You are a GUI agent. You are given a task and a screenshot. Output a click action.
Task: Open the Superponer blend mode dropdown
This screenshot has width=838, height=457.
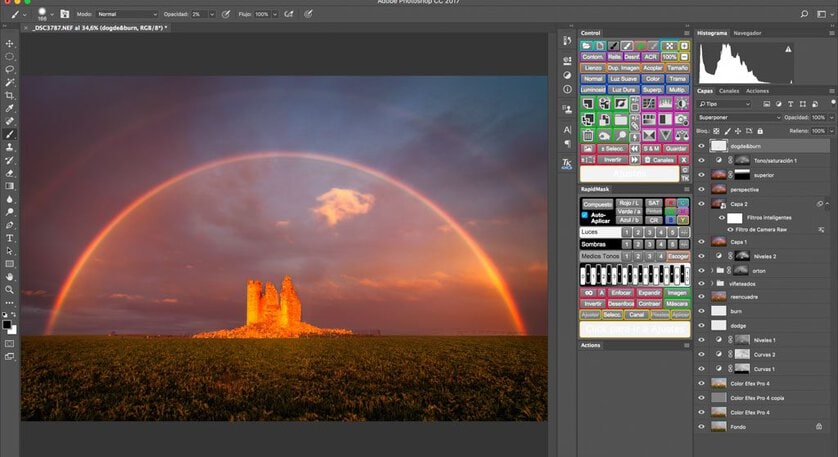coord(739,117)
